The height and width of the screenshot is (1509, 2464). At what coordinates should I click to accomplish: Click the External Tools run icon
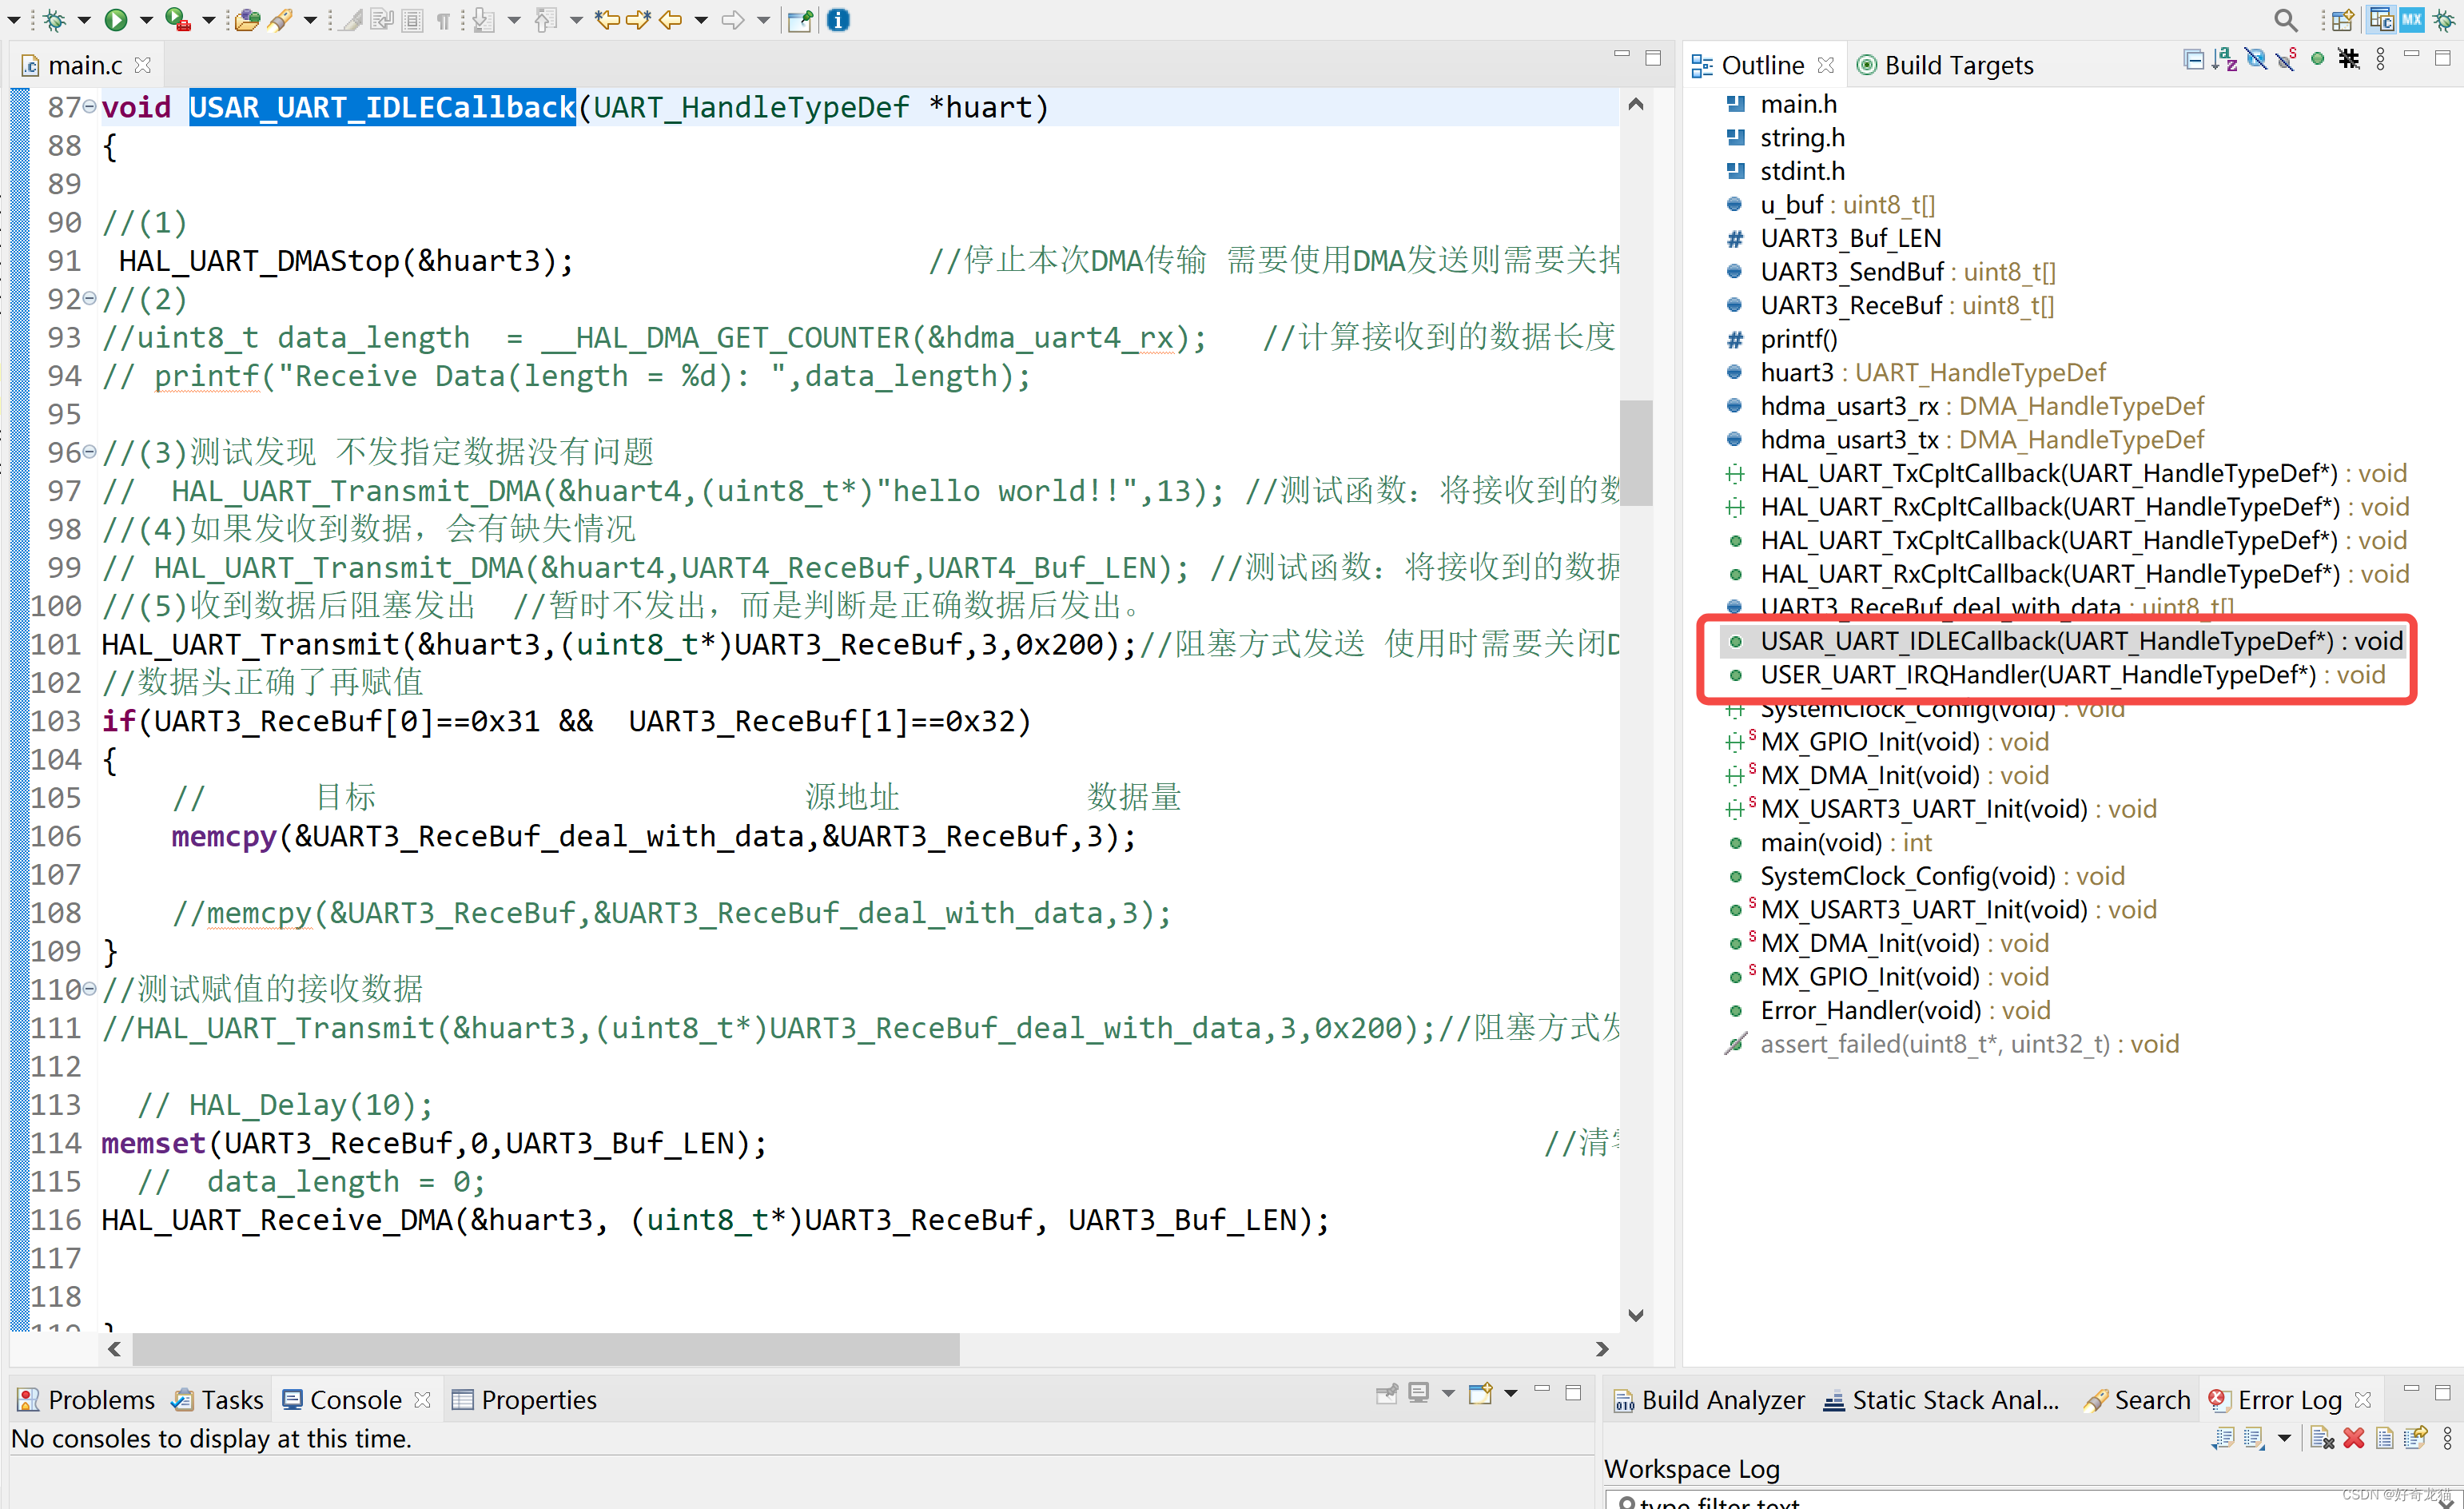[177, 19]
